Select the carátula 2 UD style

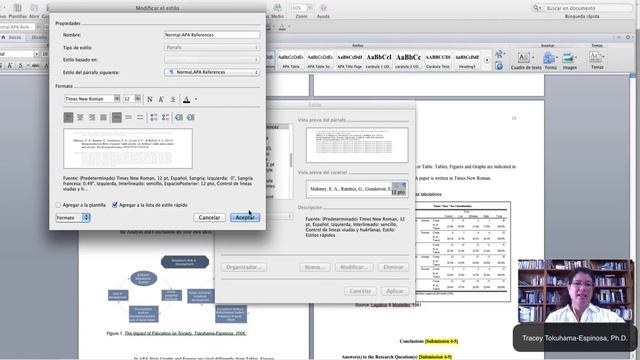(408, 60)
